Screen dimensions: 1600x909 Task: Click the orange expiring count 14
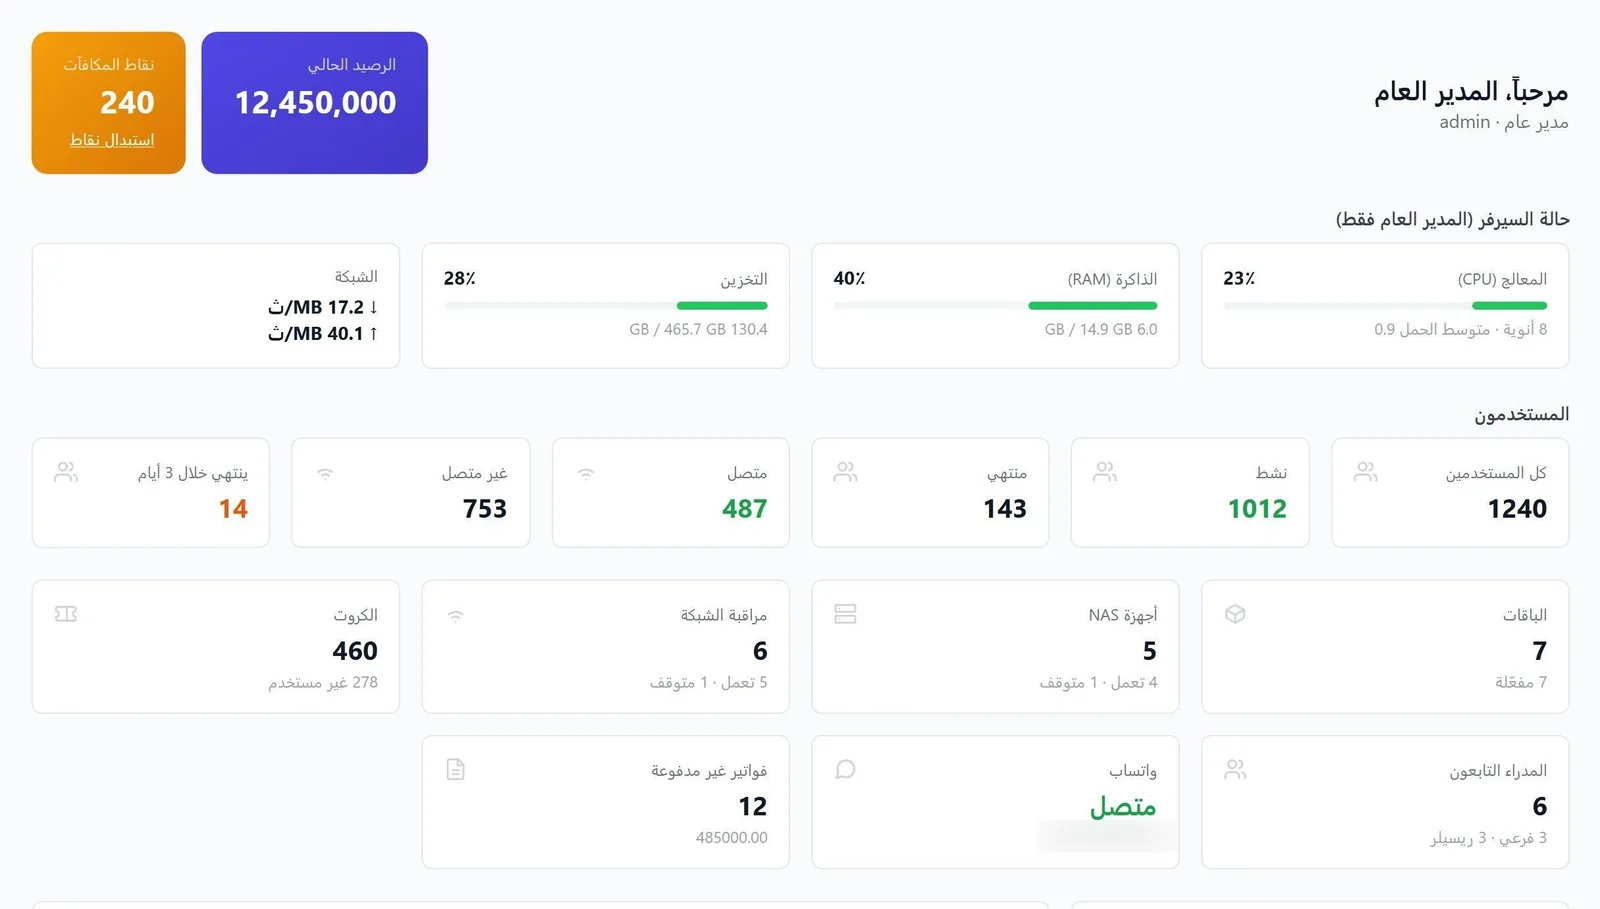pos(233,509)
